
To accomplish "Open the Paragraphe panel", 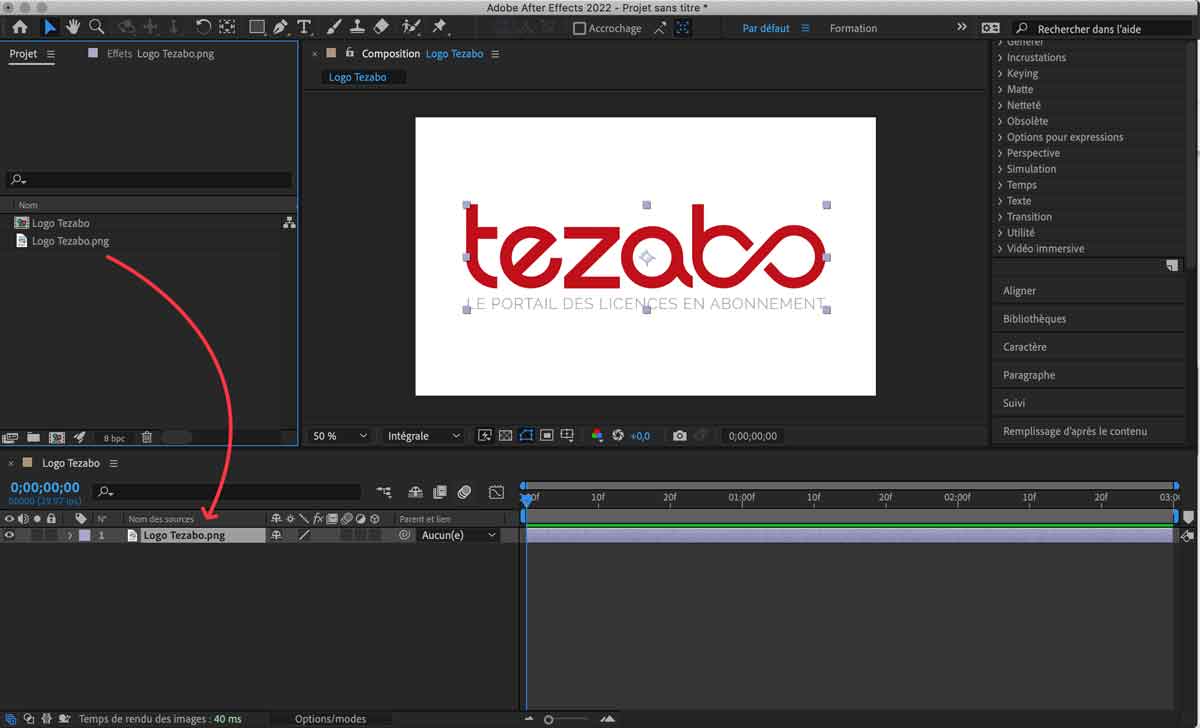I will pyautogui.click(x=1029, y=375).
